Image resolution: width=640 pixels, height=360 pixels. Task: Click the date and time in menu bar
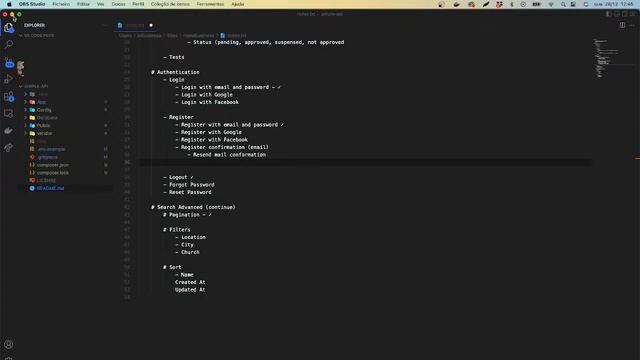click(x=613, y=4)
